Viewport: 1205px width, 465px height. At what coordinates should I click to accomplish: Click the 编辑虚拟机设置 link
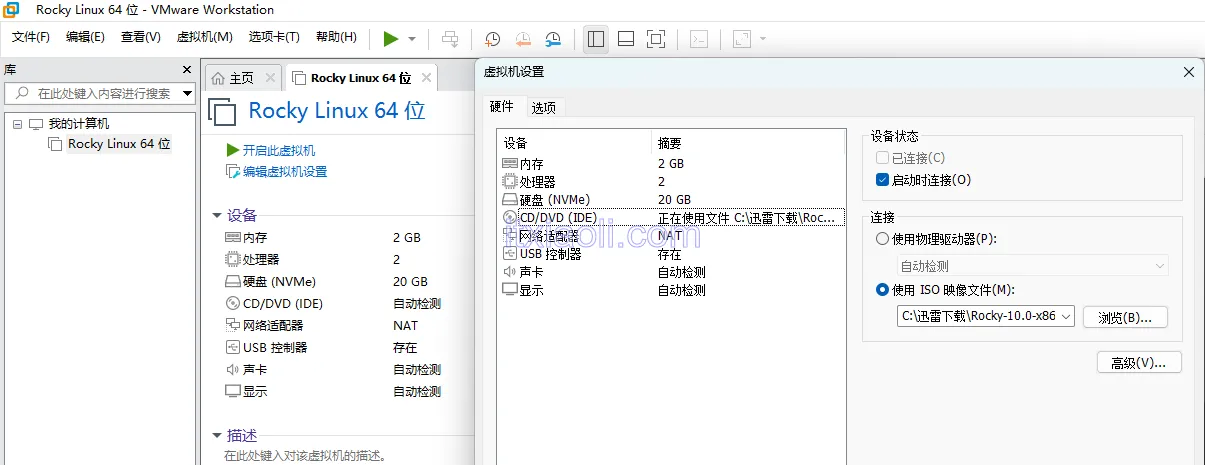[x=285, y=172]
